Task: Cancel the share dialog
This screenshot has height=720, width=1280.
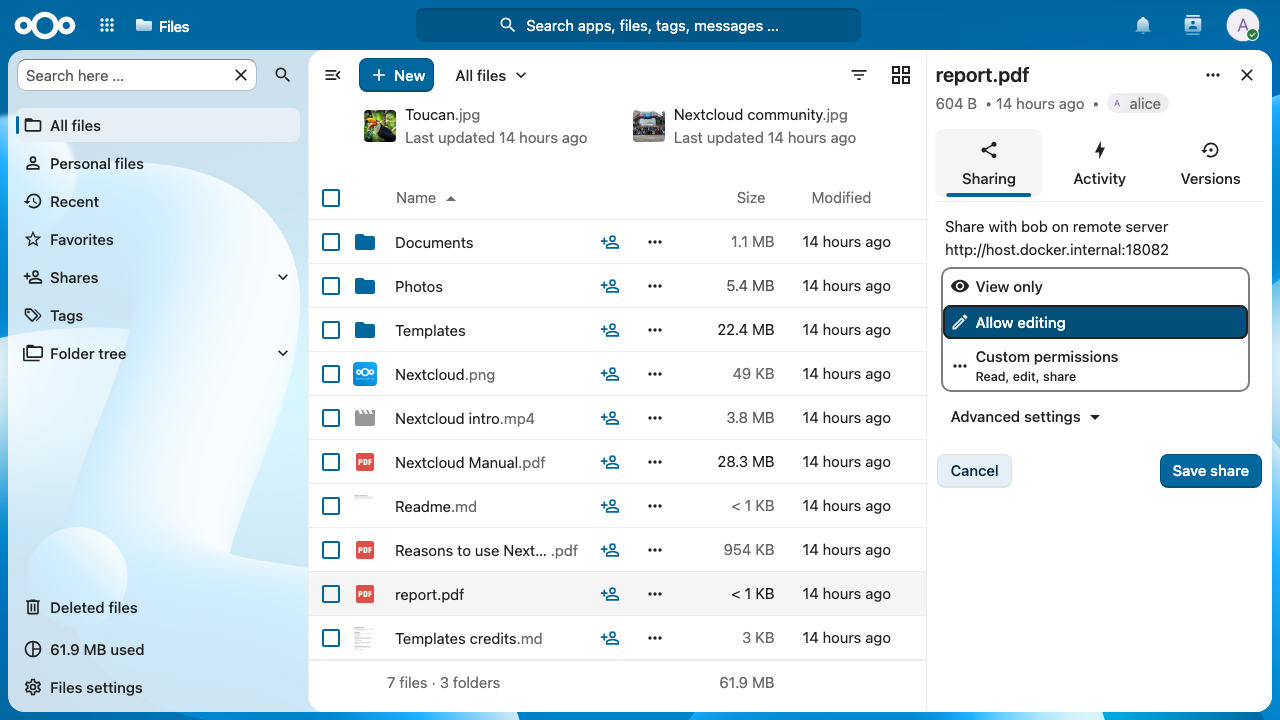Action: (x=974, y=471)
